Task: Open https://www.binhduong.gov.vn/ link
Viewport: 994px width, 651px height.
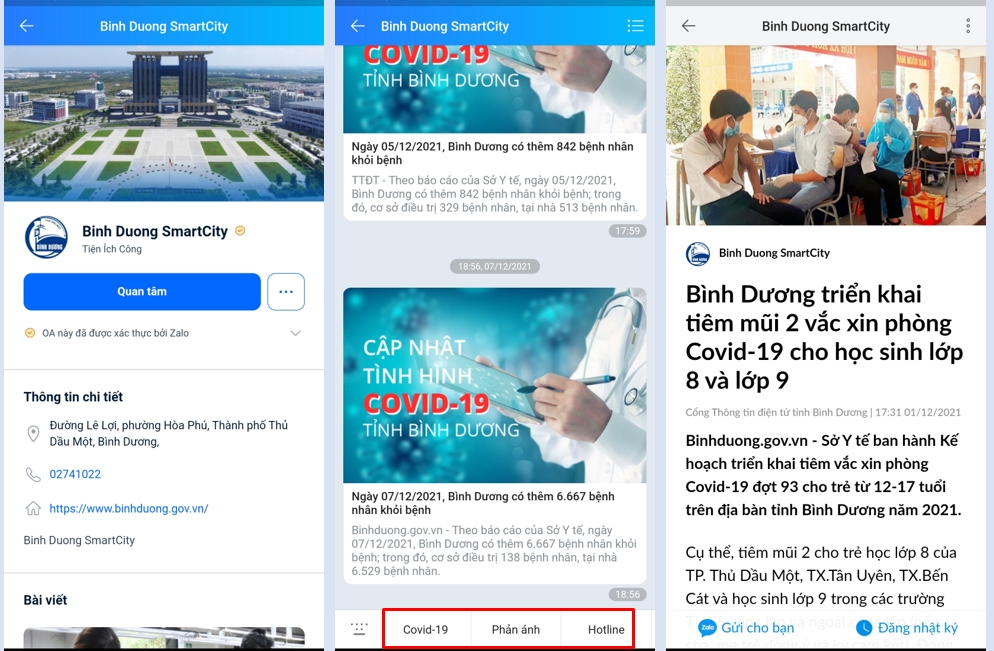Action: 129,508
